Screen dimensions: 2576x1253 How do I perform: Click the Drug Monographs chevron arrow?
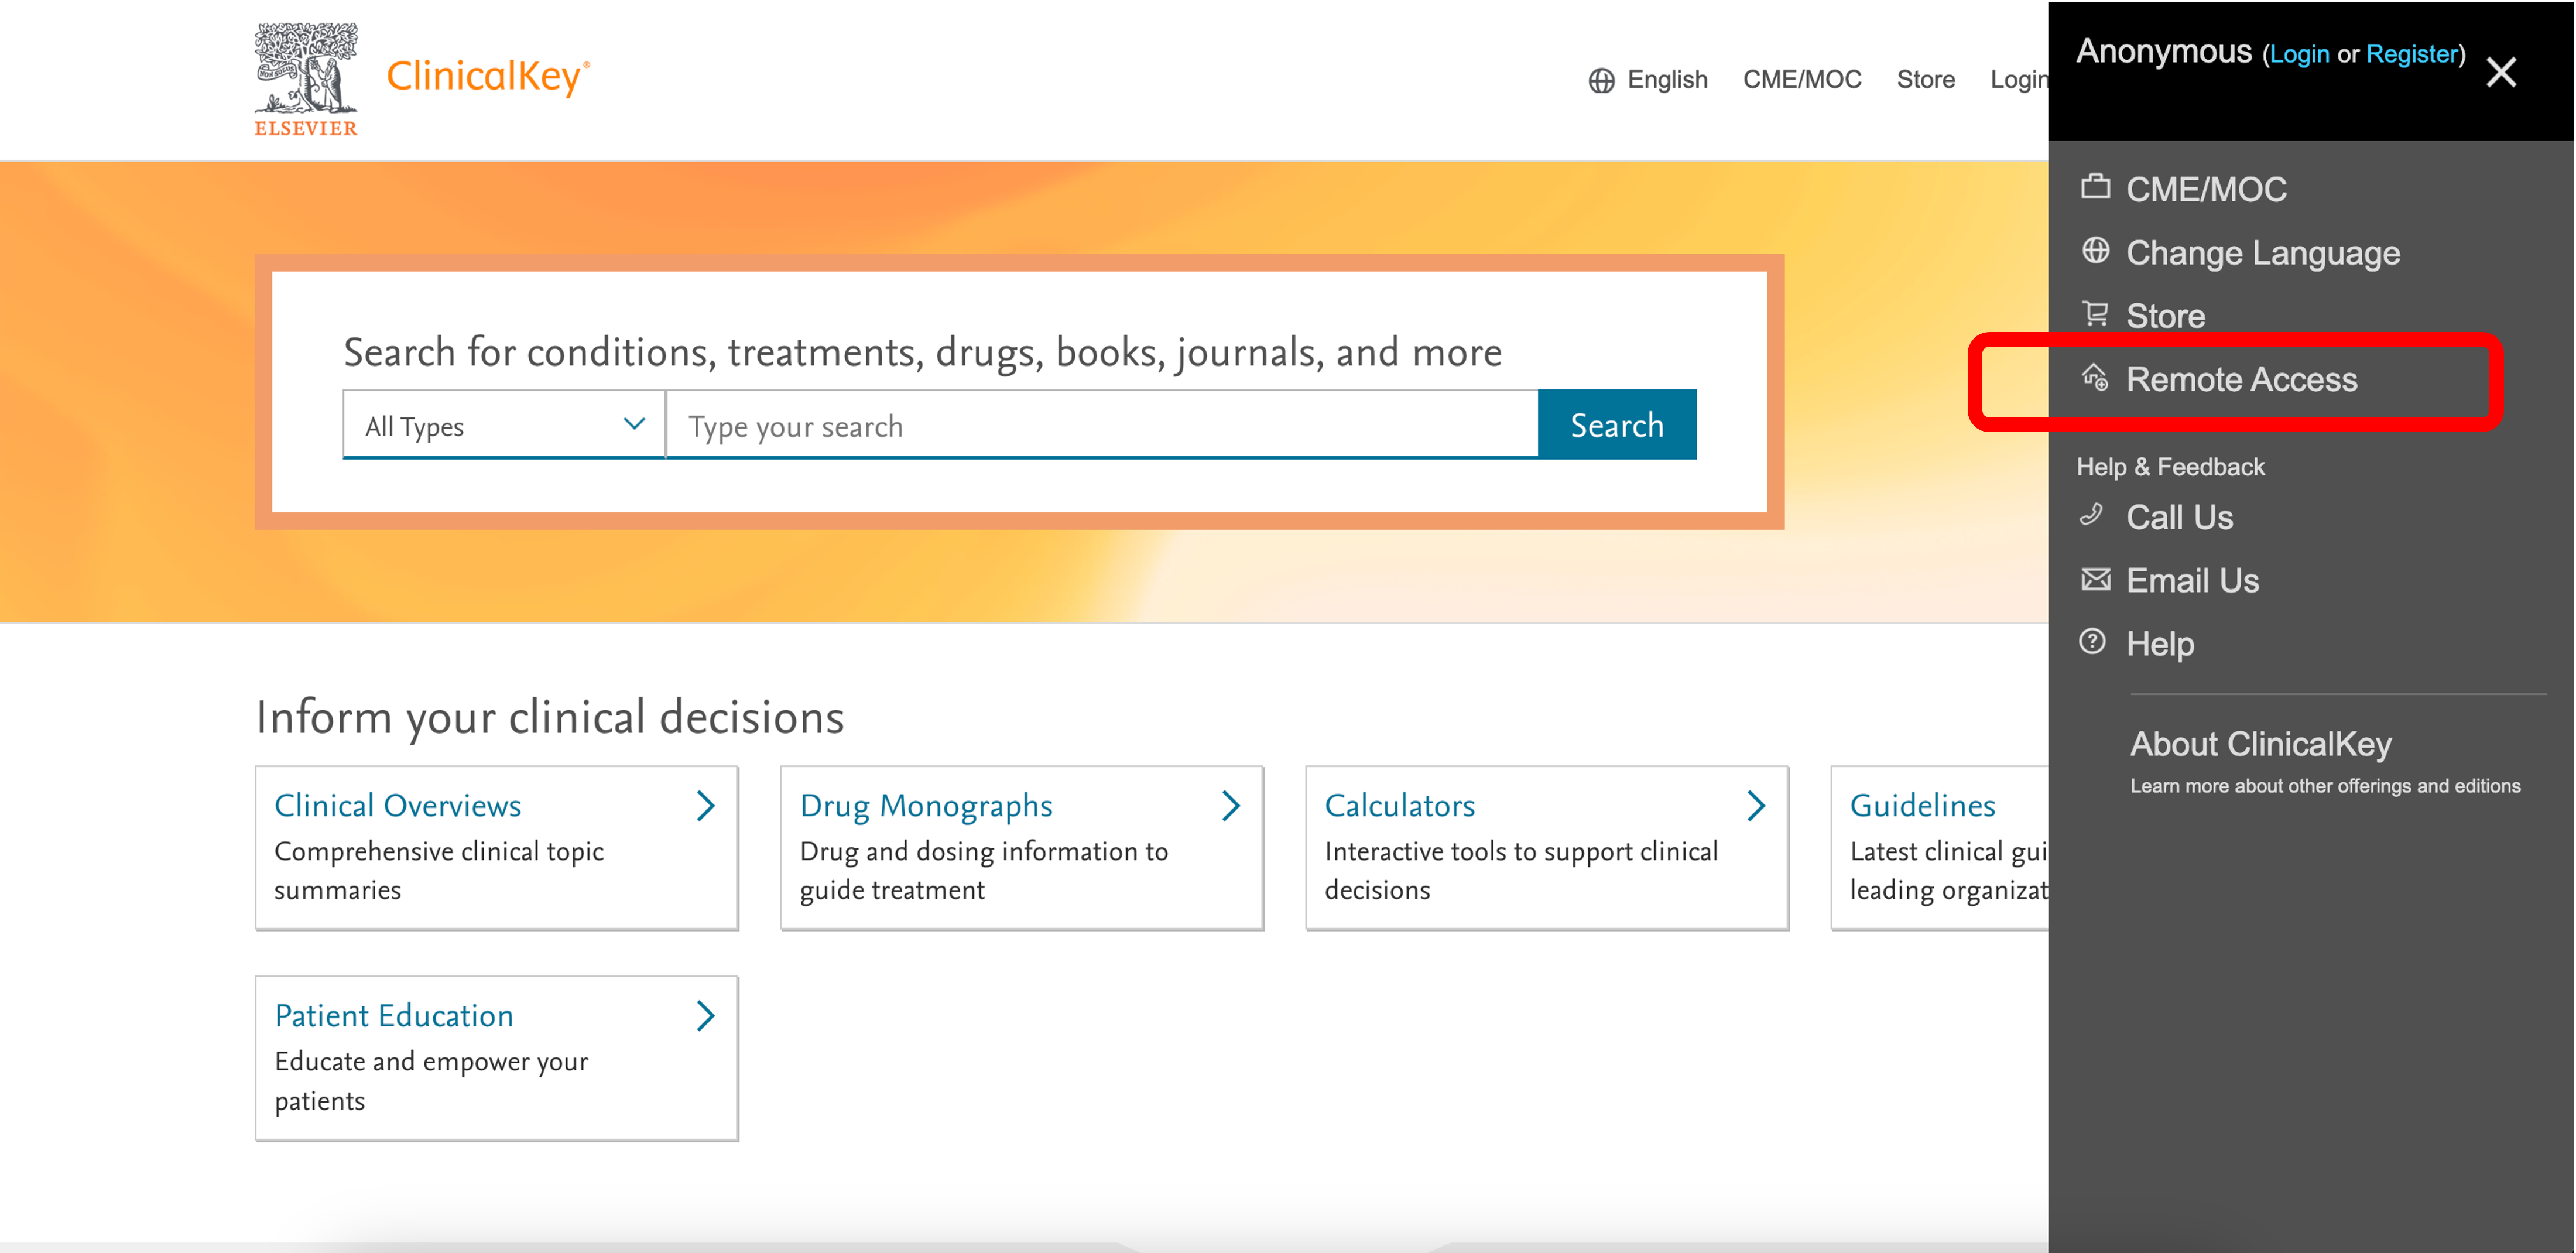pos(1230,806)
